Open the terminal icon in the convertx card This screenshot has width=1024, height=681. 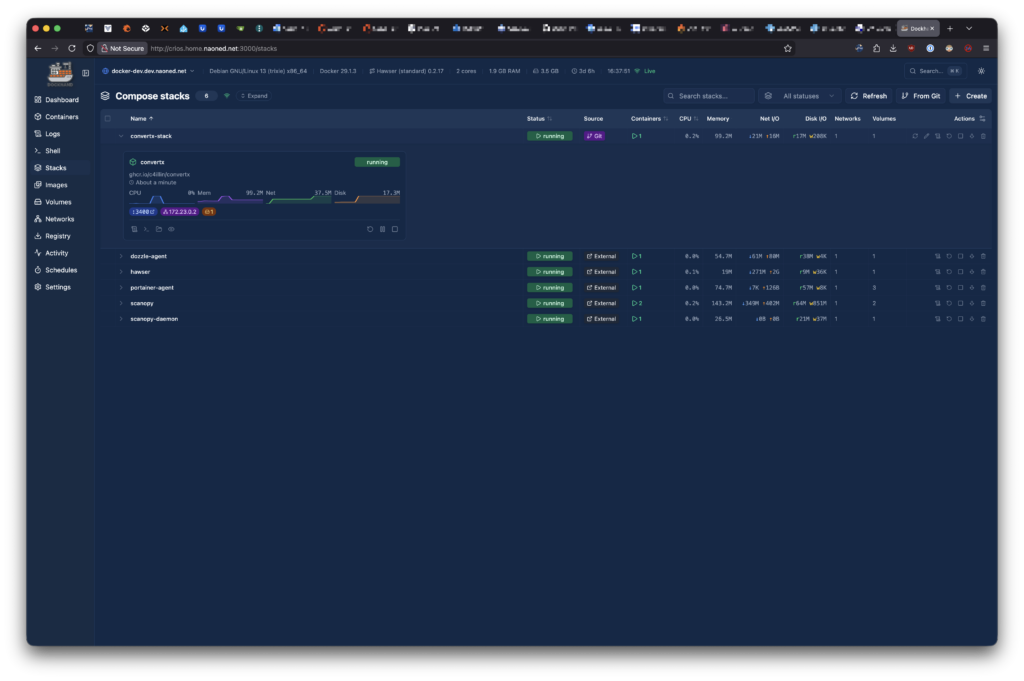146,229
